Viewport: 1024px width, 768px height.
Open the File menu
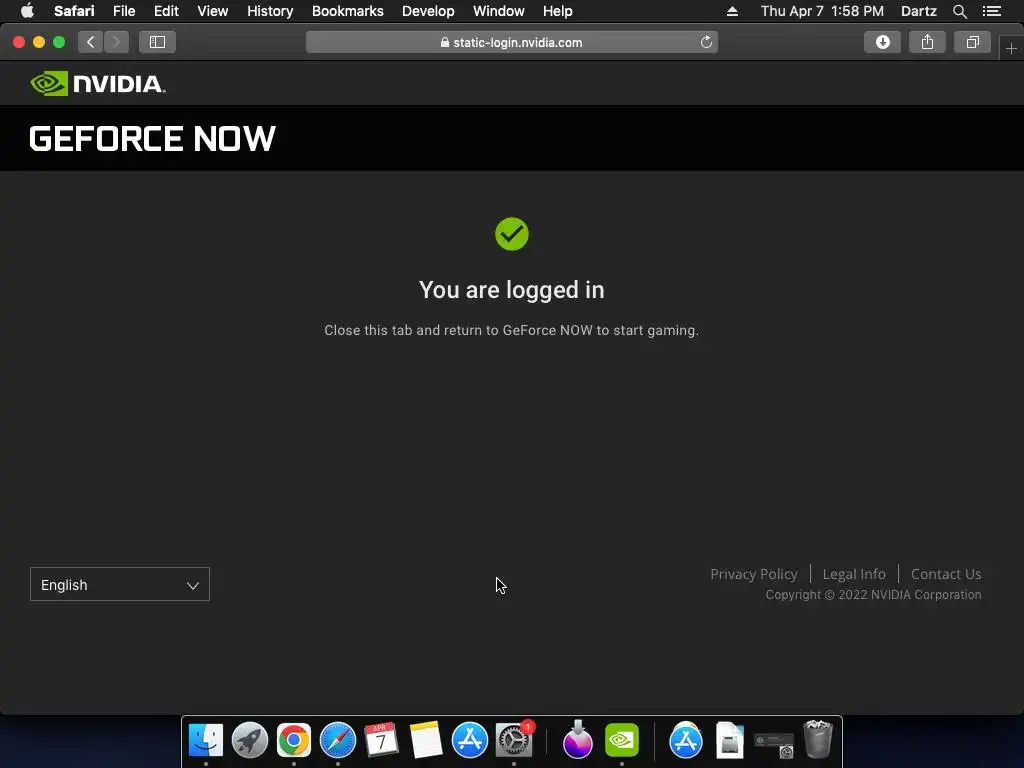tap(124, 11)
